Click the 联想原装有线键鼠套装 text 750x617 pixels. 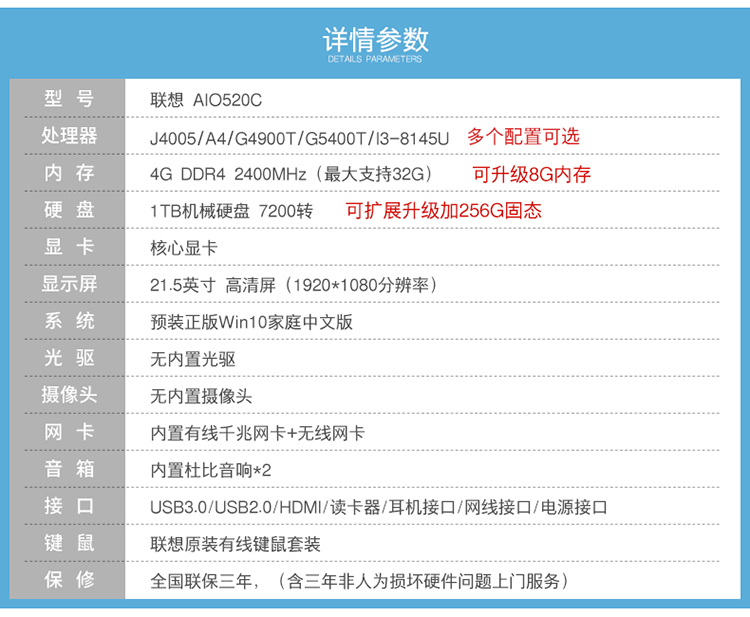coord(235,544)
